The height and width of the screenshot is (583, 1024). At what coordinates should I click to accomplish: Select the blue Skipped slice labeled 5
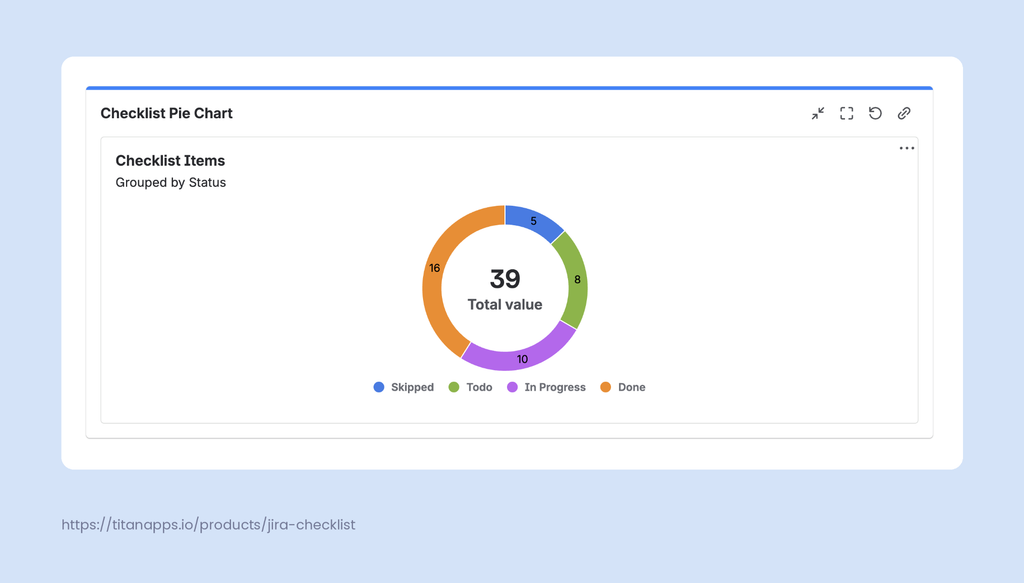(532, 221)
